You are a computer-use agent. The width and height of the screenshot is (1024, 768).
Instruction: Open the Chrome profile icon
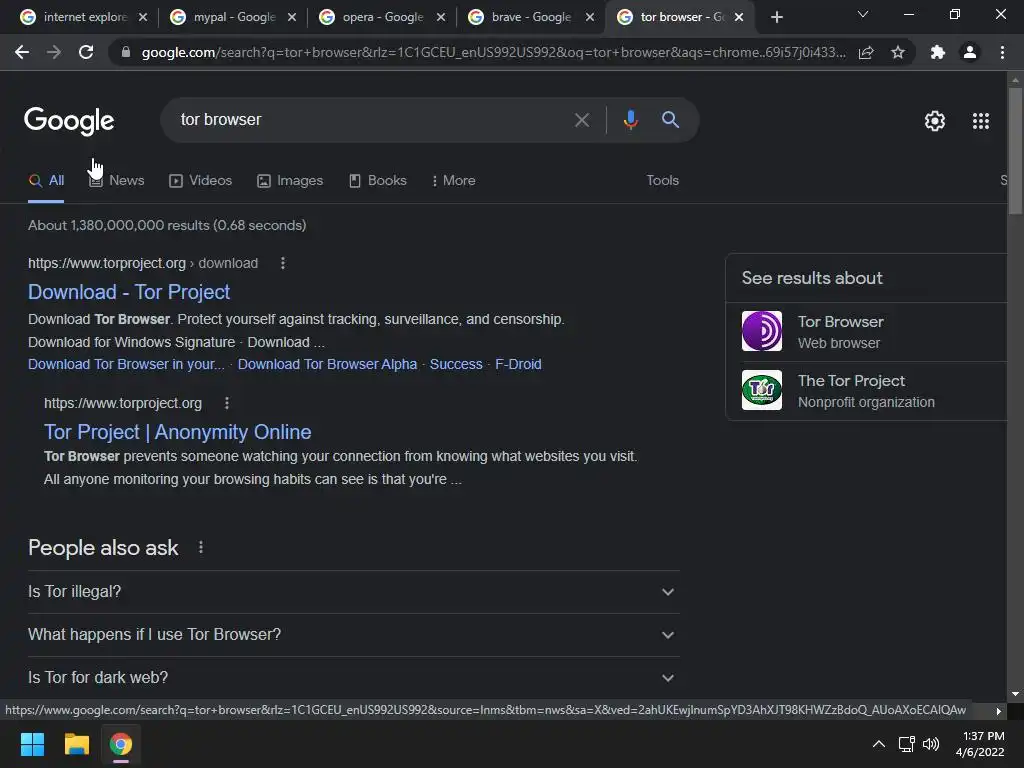pos(970,52)
